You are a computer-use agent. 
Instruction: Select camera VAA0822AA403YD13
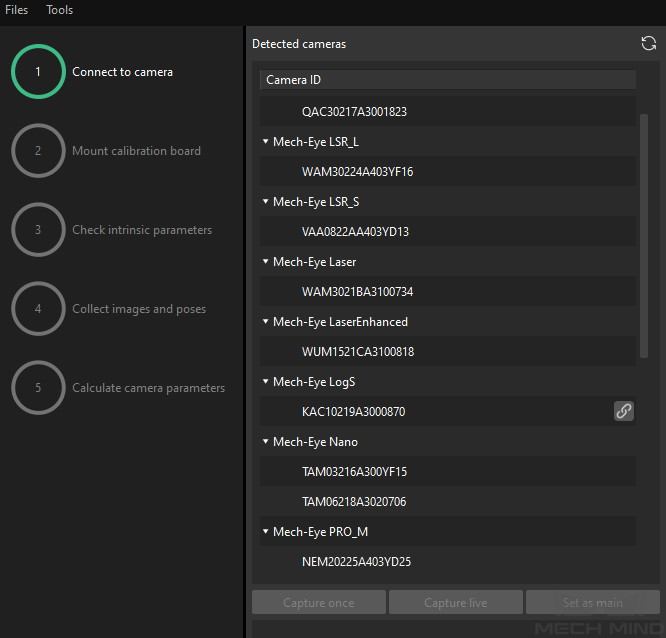pos(448,231)
